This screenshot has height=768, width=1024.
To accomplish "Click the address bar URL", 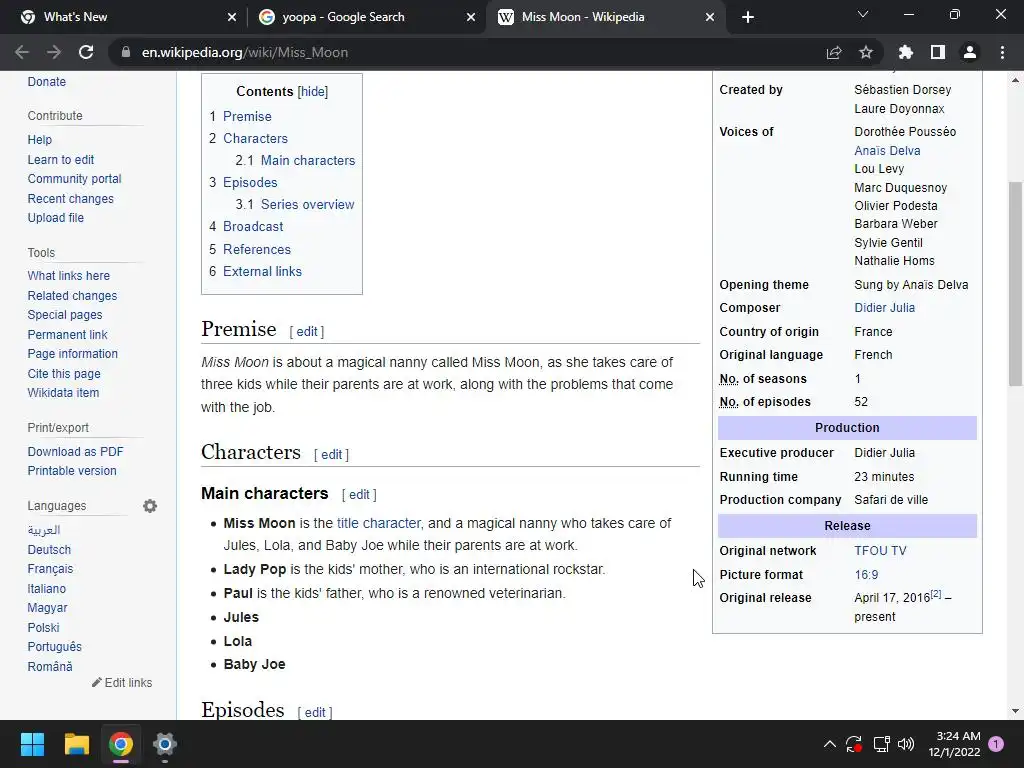I will tap(245, 52).
